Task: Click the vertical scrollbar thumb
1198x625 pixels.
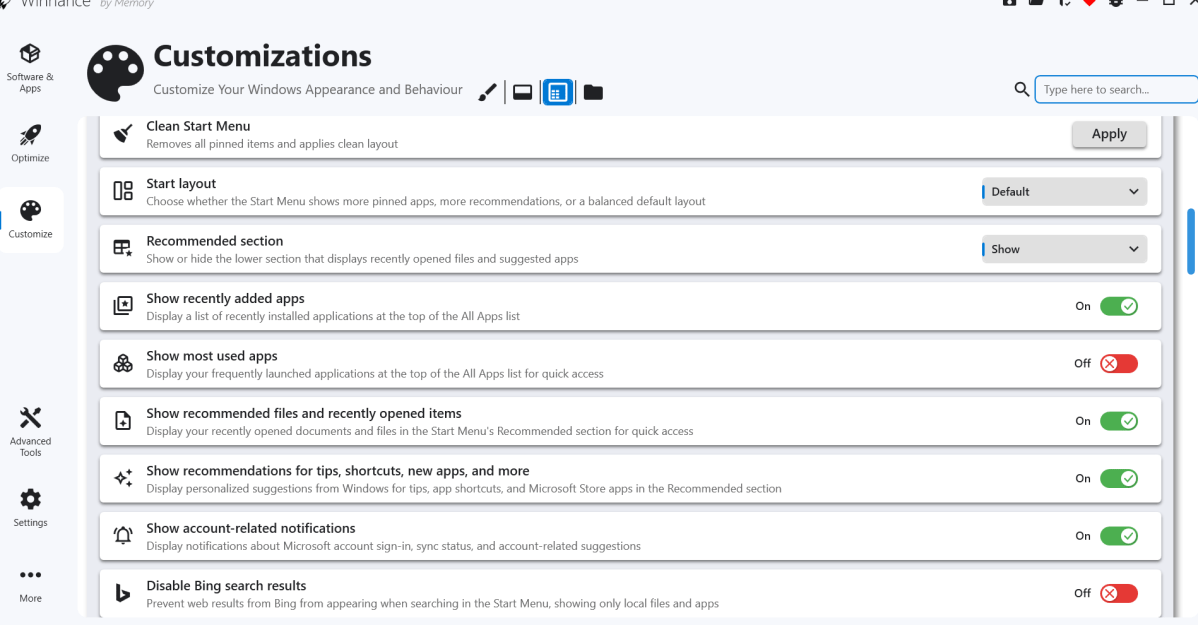Action: (x=1191, y=240)
